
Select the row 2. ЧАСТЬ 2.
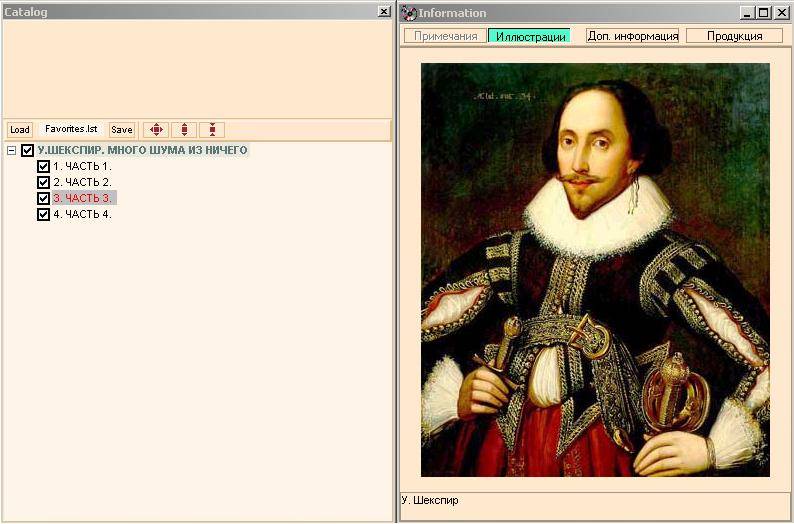tap(82, 182)
